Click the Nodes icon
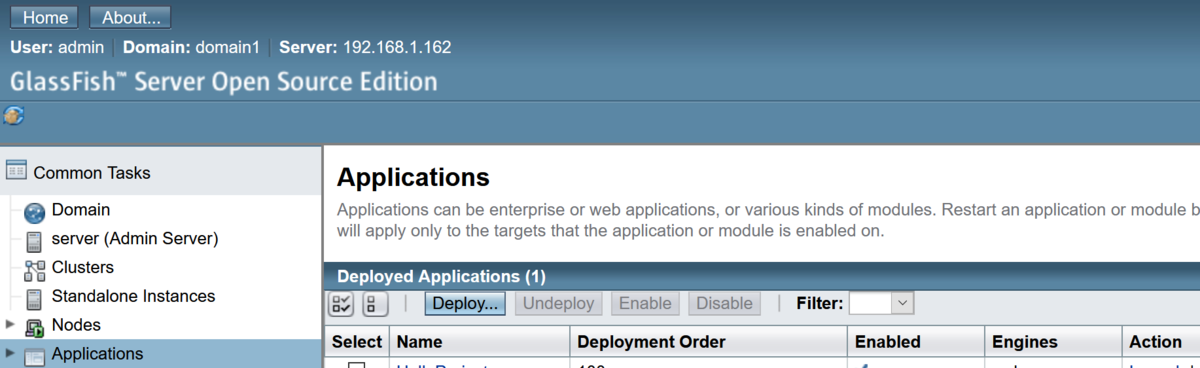 [x=35, y=327]
